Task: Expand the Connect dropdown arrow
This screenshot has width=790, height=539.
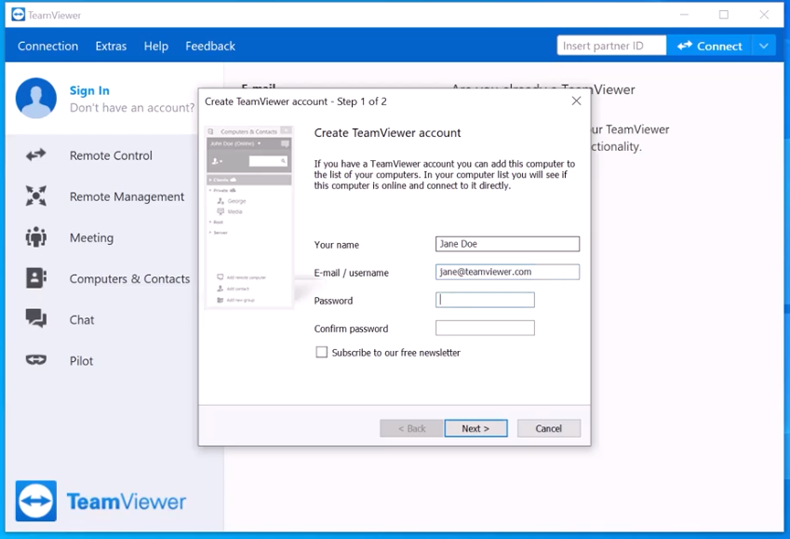Action: pyautogui.click(x=764, y=46)
